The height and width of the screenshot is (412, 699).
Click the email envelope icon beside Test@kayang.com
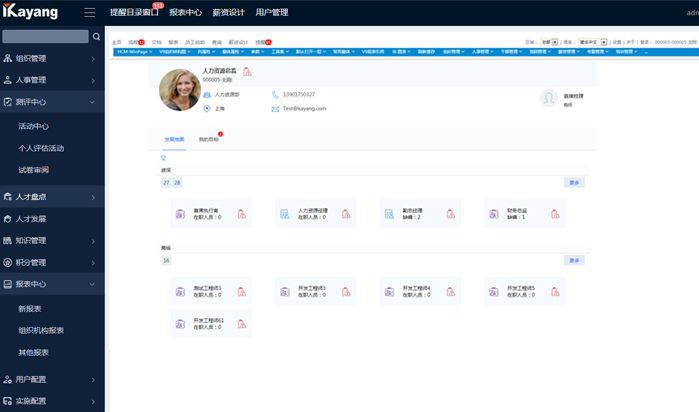point(275,108)
